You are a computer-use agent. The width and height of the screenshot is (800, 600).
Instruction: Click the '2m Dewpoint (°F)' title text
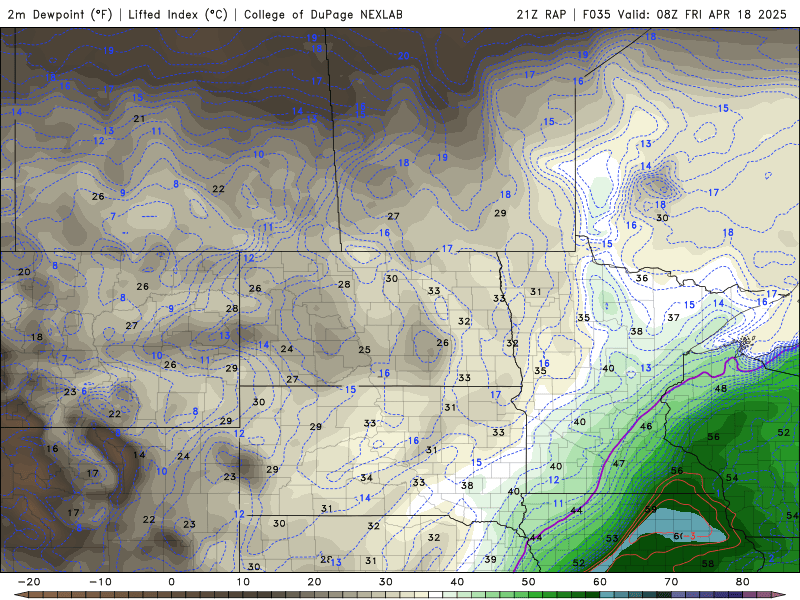coord(60,14)
